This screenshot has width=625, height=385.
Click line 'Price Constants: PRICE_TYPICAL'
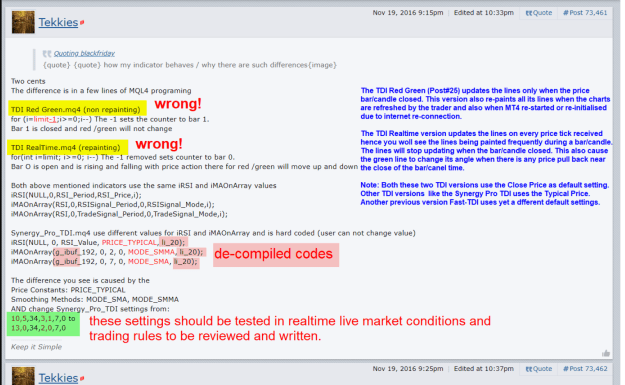[68, 290]
